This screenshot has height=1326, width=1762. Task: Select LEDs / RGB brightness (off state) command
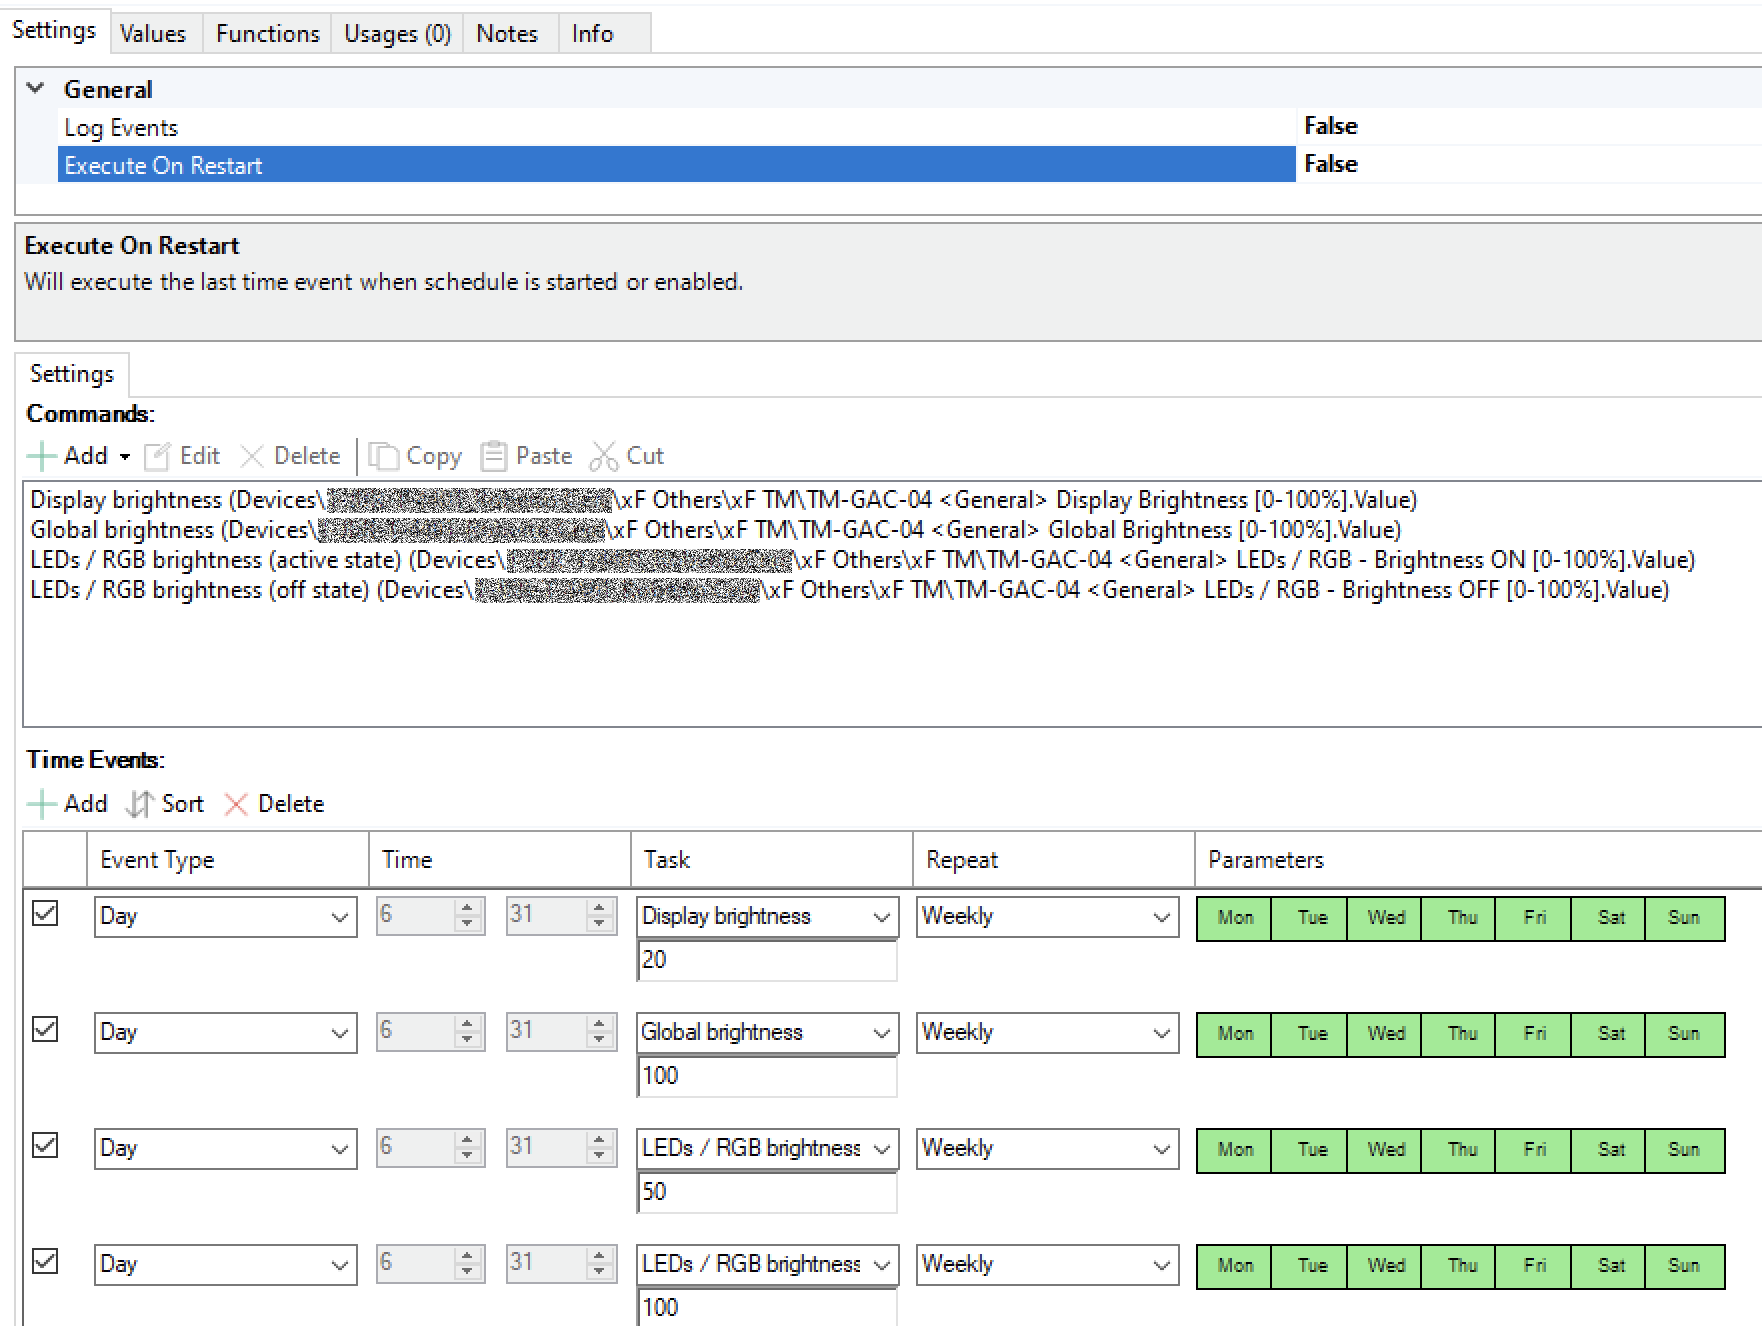point(849,590)
